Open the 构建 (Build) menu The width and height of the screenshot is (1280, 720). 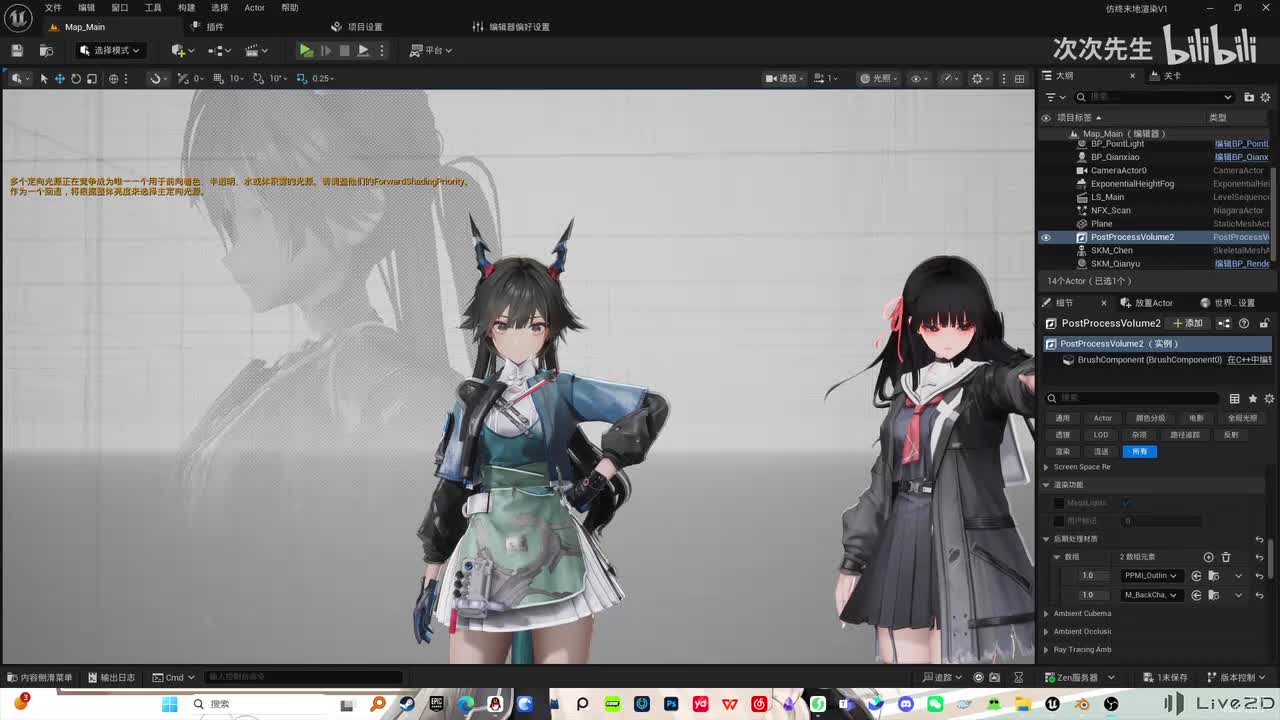click(x=187, y=8)
